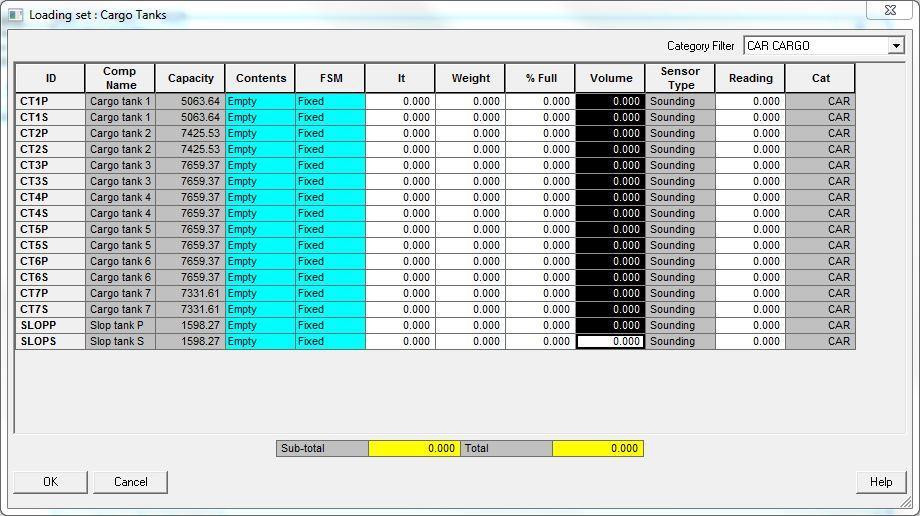This screenshot has height=516, width=920.
Task: Open the Help button
Action: [881, 482]
